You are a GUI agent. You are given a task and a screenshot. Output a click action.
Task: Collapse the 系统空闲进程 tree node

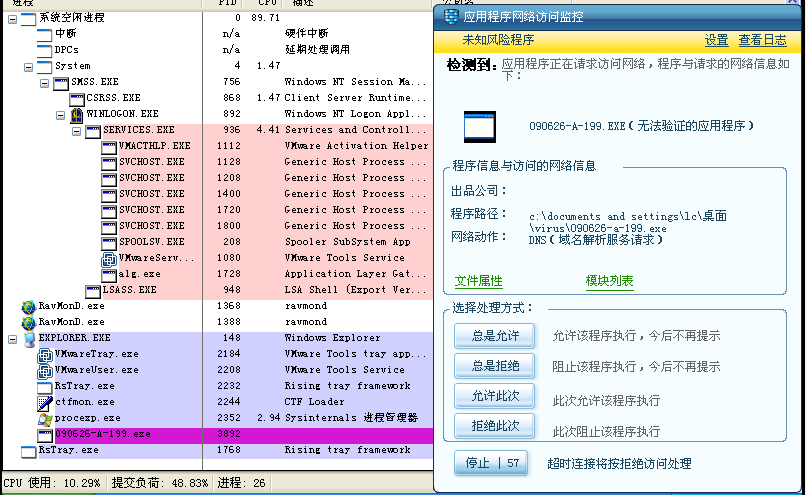pyautogui.click(x=12, y=20)
